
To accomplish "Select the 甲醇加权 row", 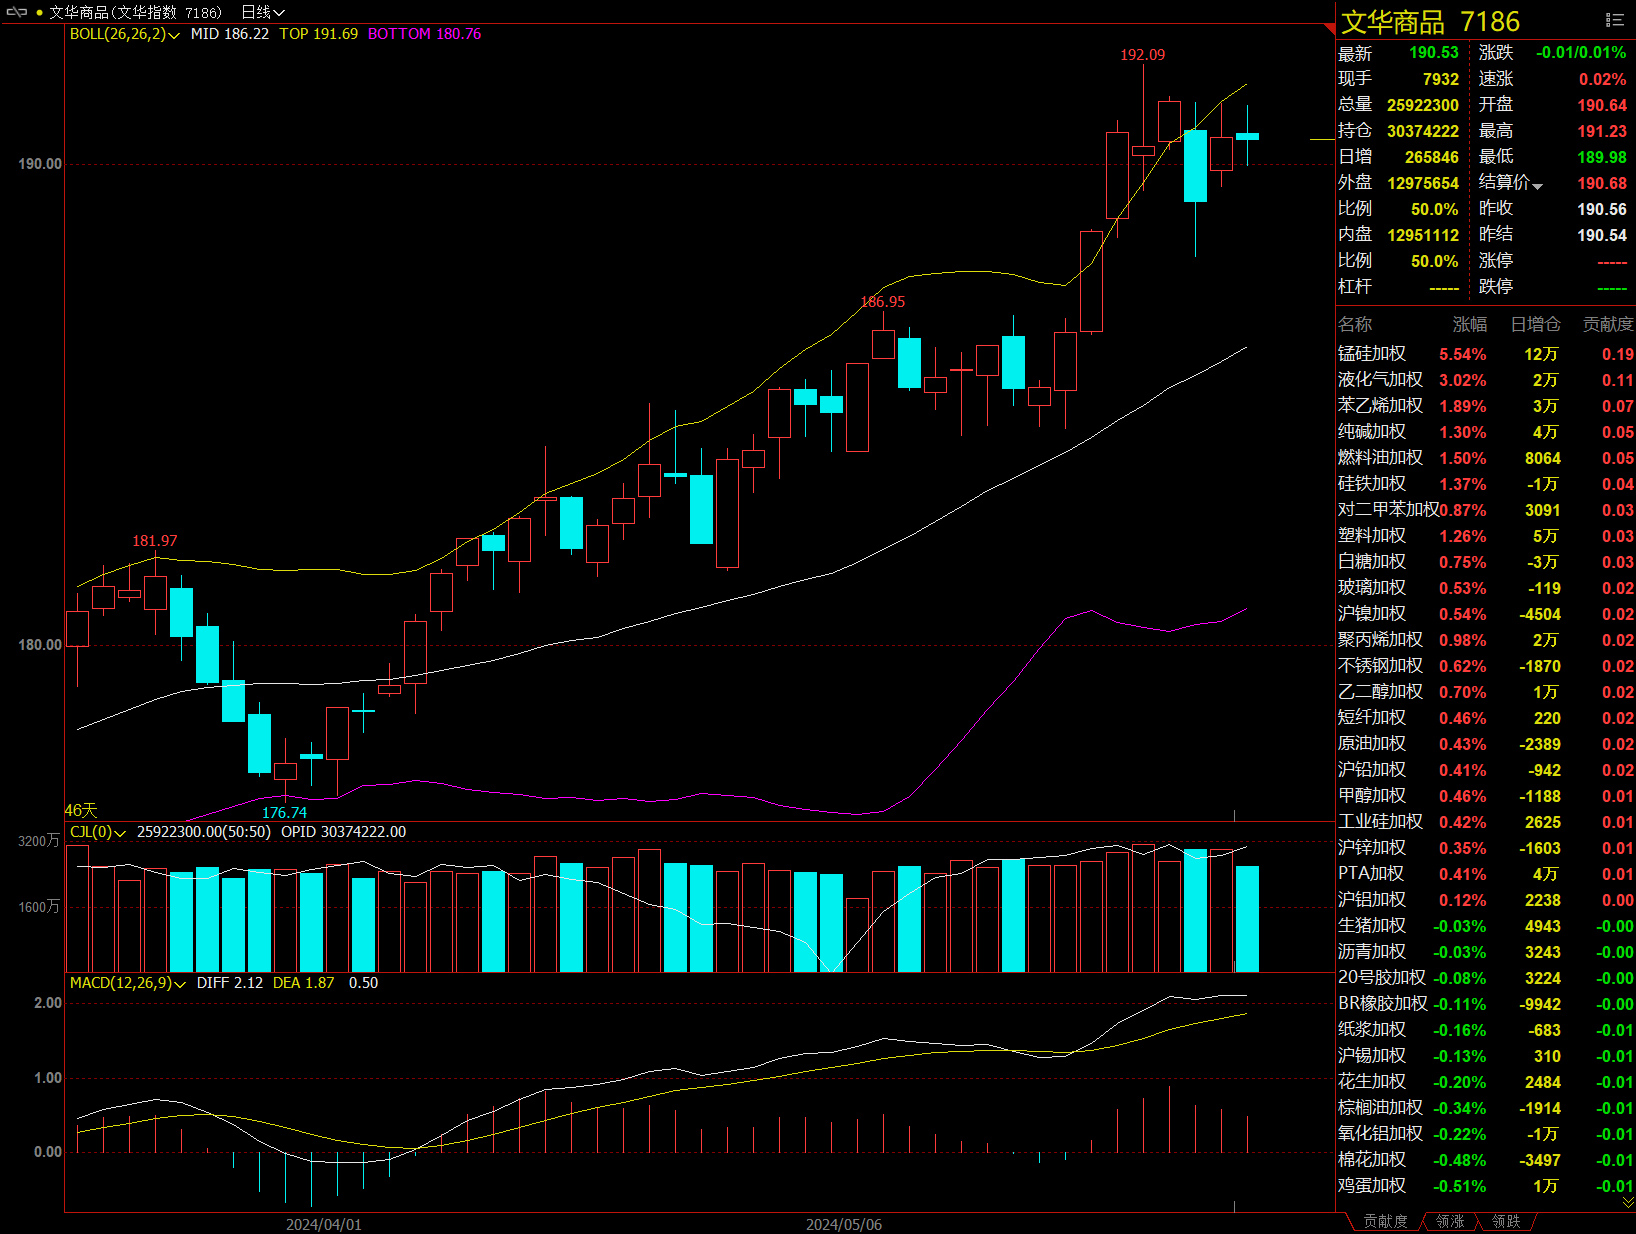I will 1486,796.
